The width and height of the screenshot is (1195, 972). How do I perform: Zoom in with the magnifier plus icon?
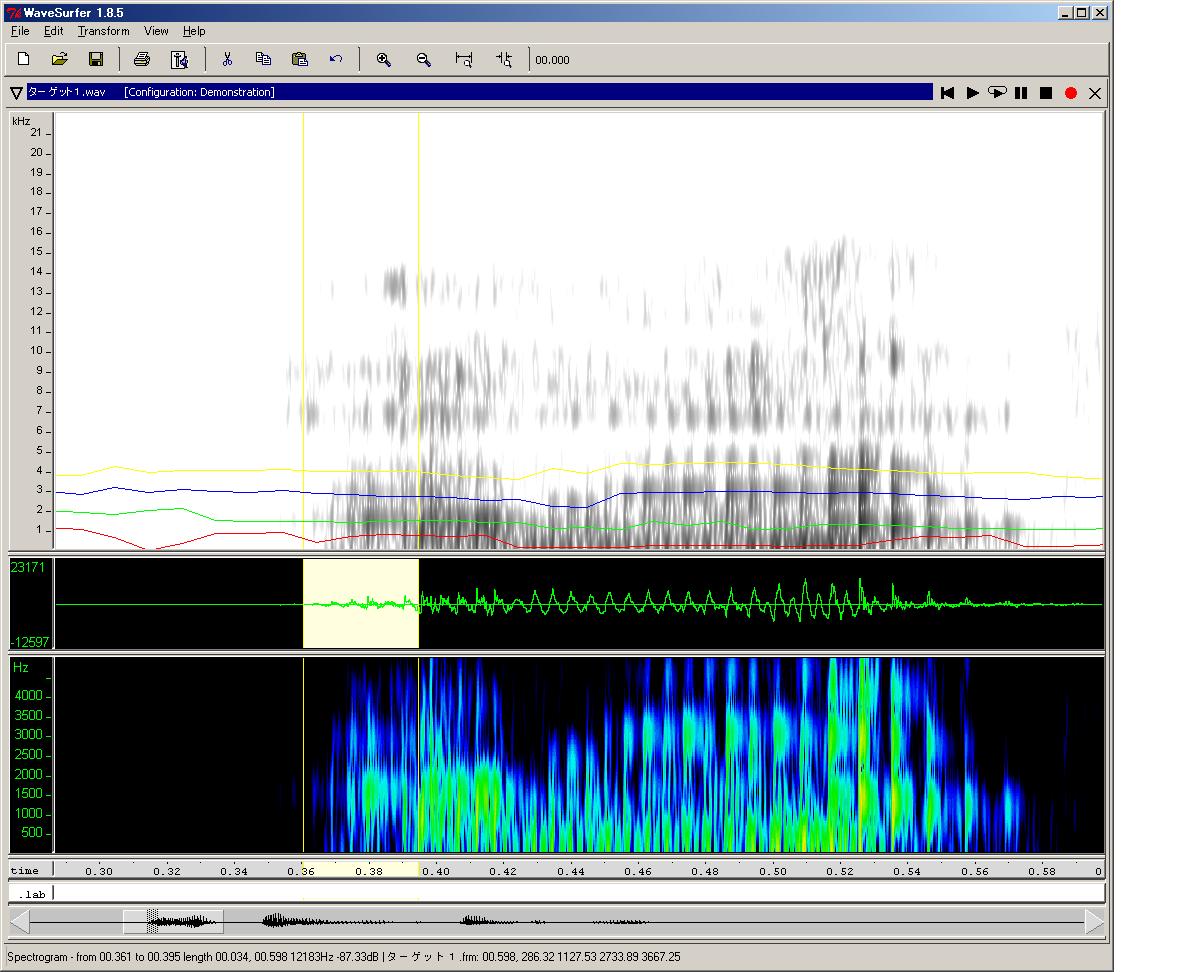383,60
